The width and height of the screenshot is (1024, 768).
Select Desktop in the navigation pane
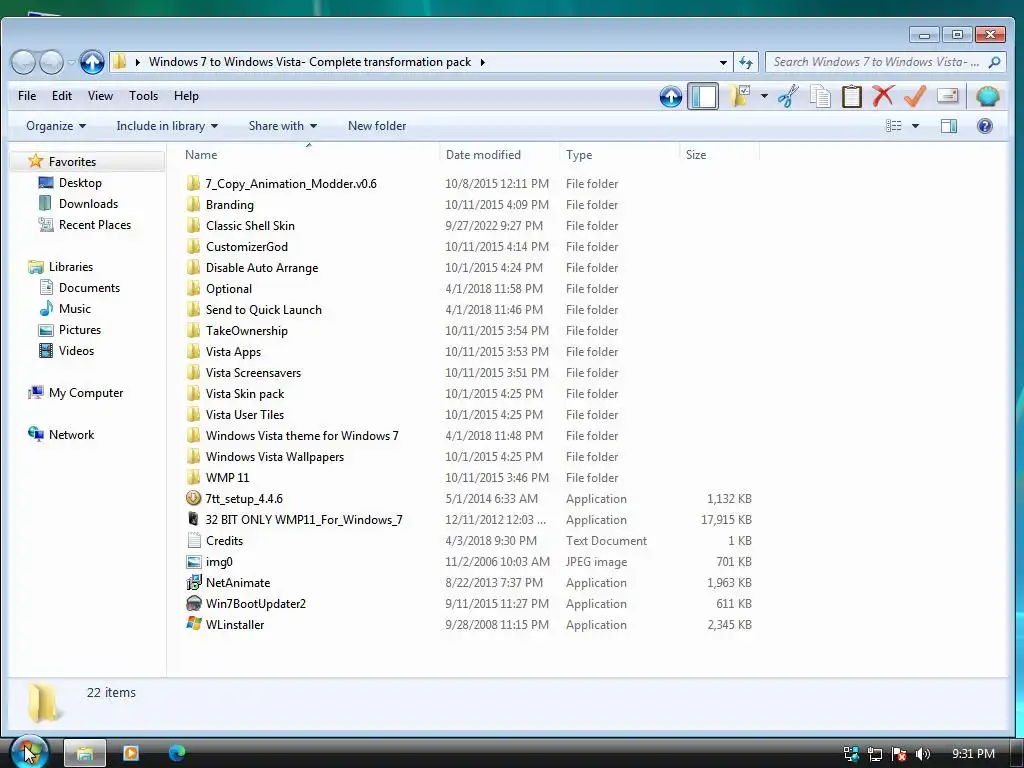[80, 183]
